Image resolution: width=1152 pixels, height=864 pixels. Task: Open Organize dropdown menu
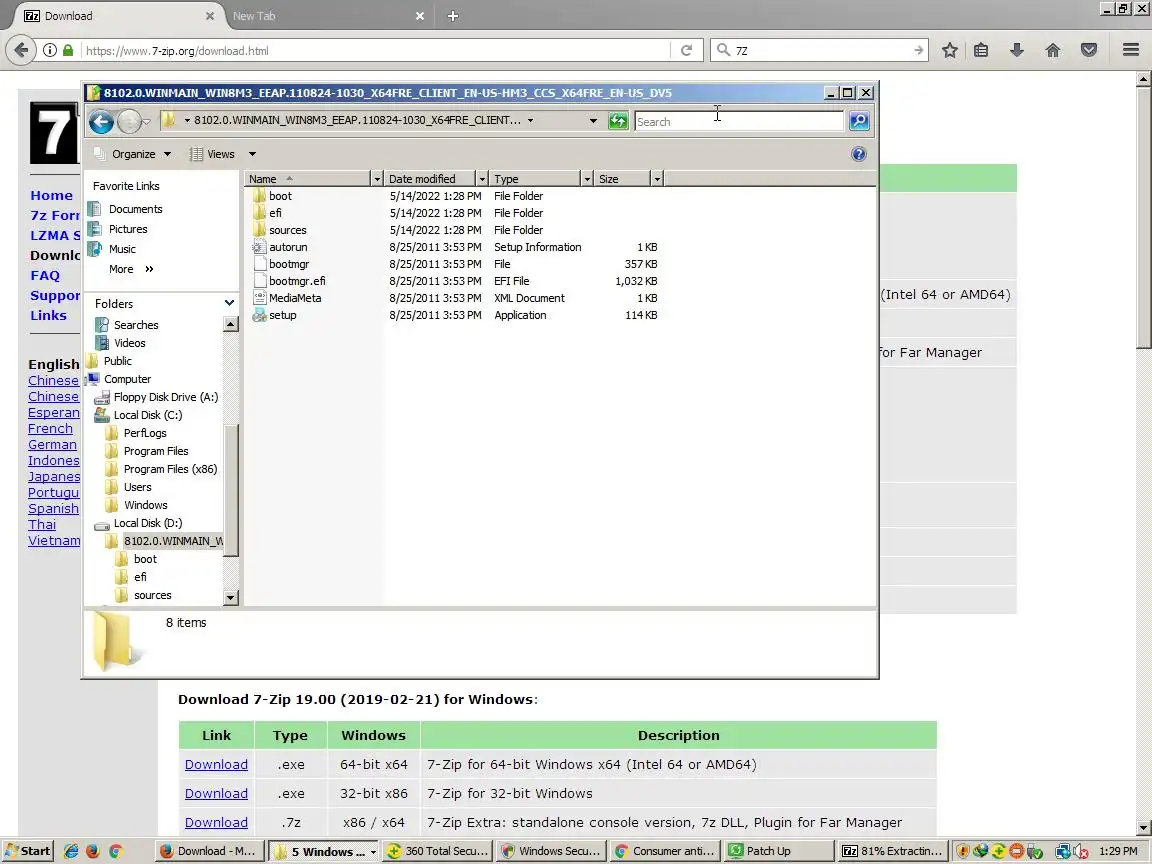point(133,154)
